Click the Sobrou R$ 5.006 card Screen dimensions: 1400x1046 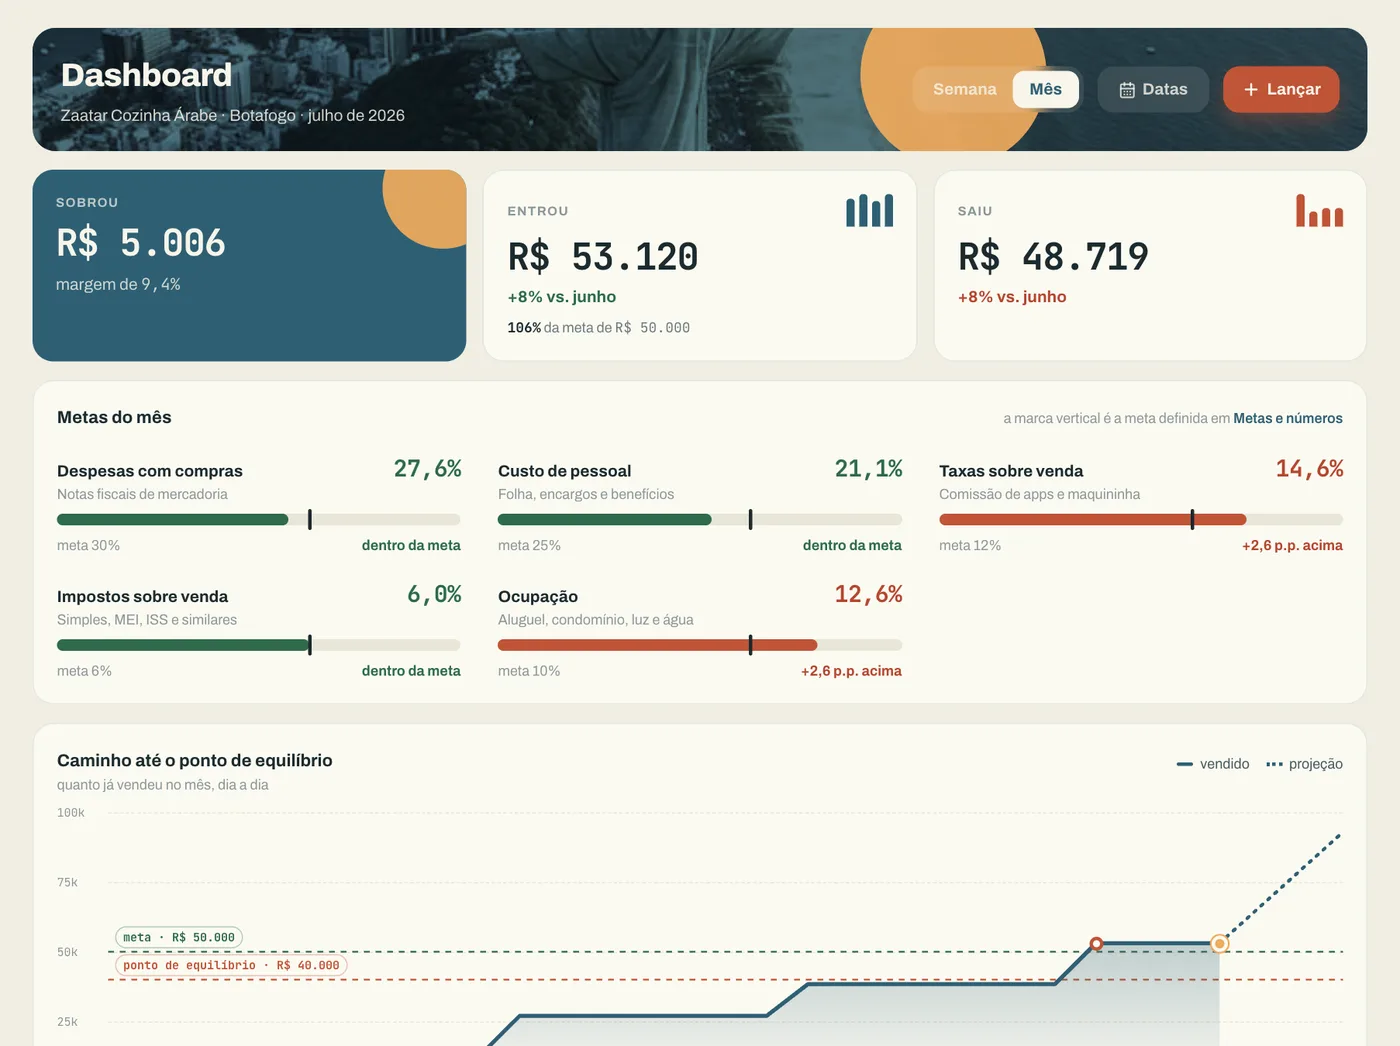[x=249, y=265]
